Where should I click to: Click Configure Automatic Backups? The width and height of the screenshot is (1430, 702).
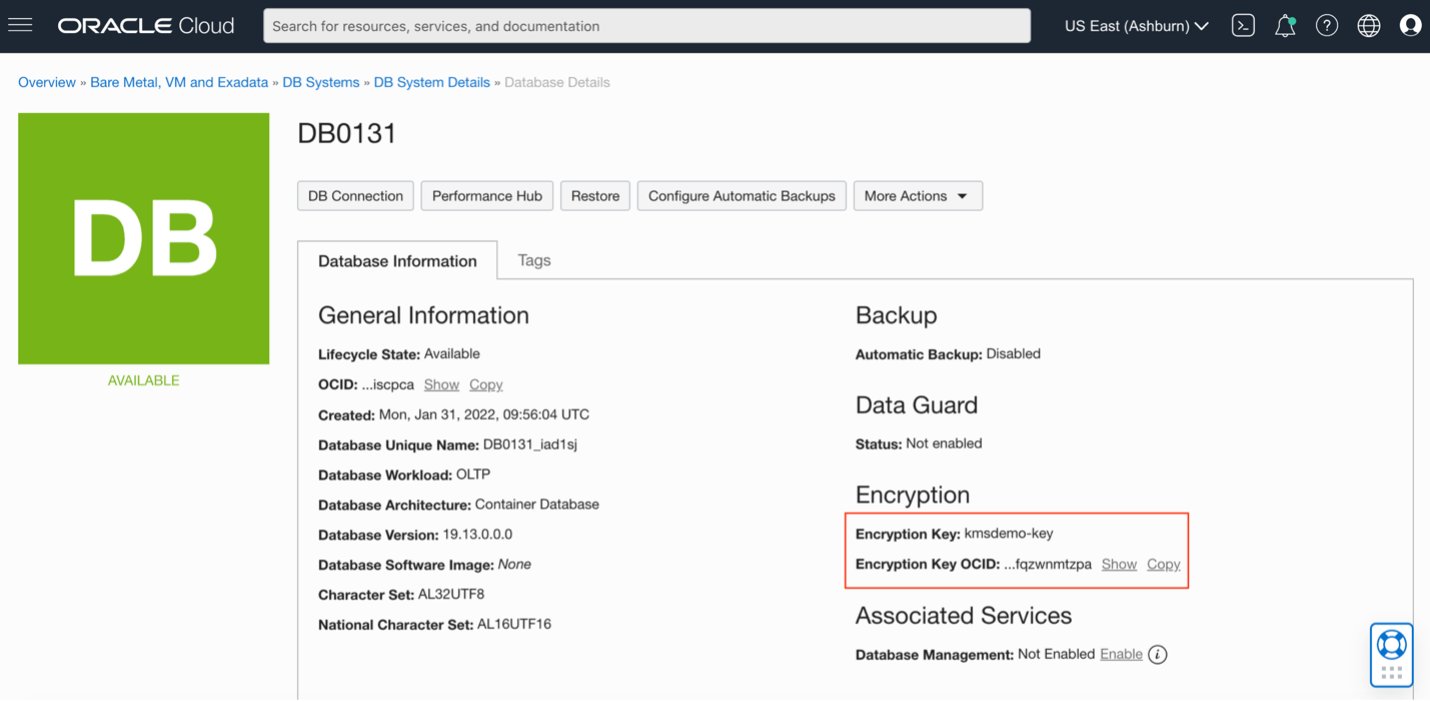(x=741, y=196)
